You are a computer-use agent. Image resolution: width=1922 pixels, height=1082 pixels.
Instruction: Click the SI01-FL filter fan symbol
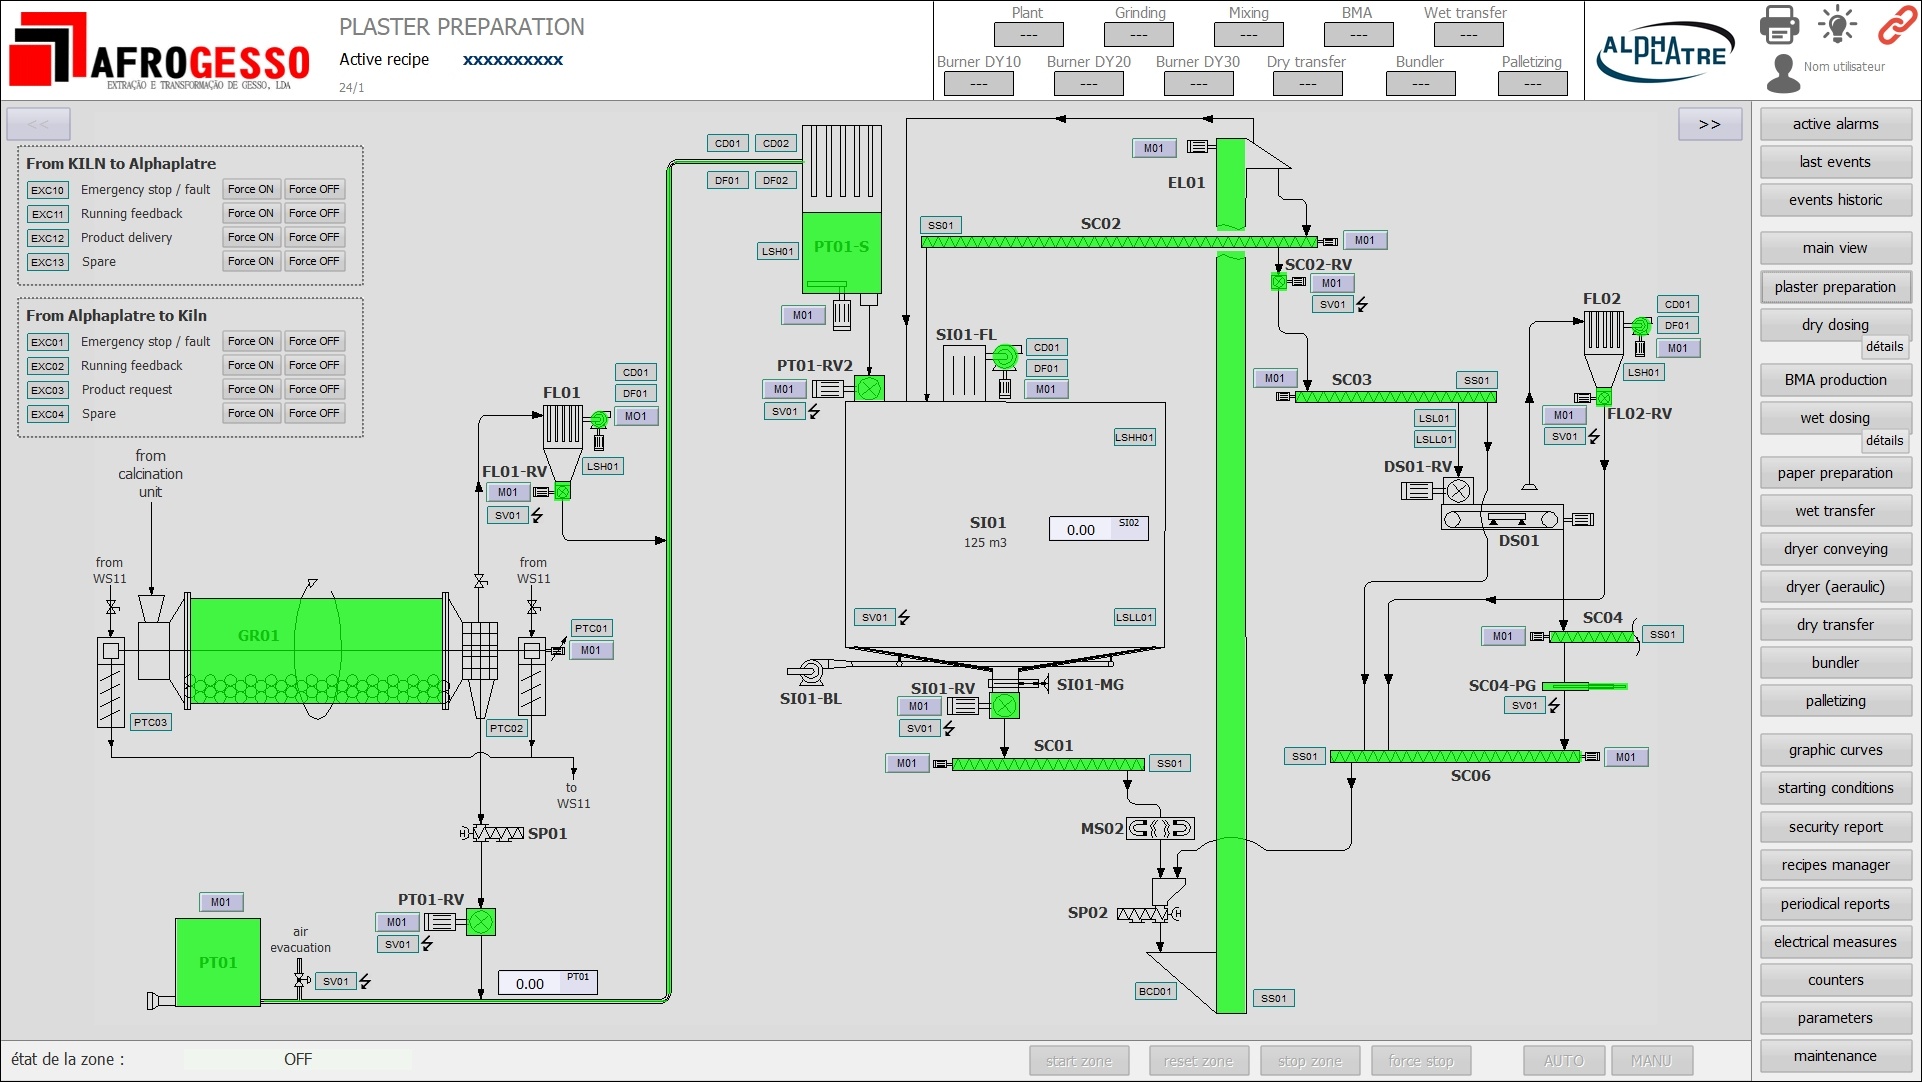pos(1004,357)
